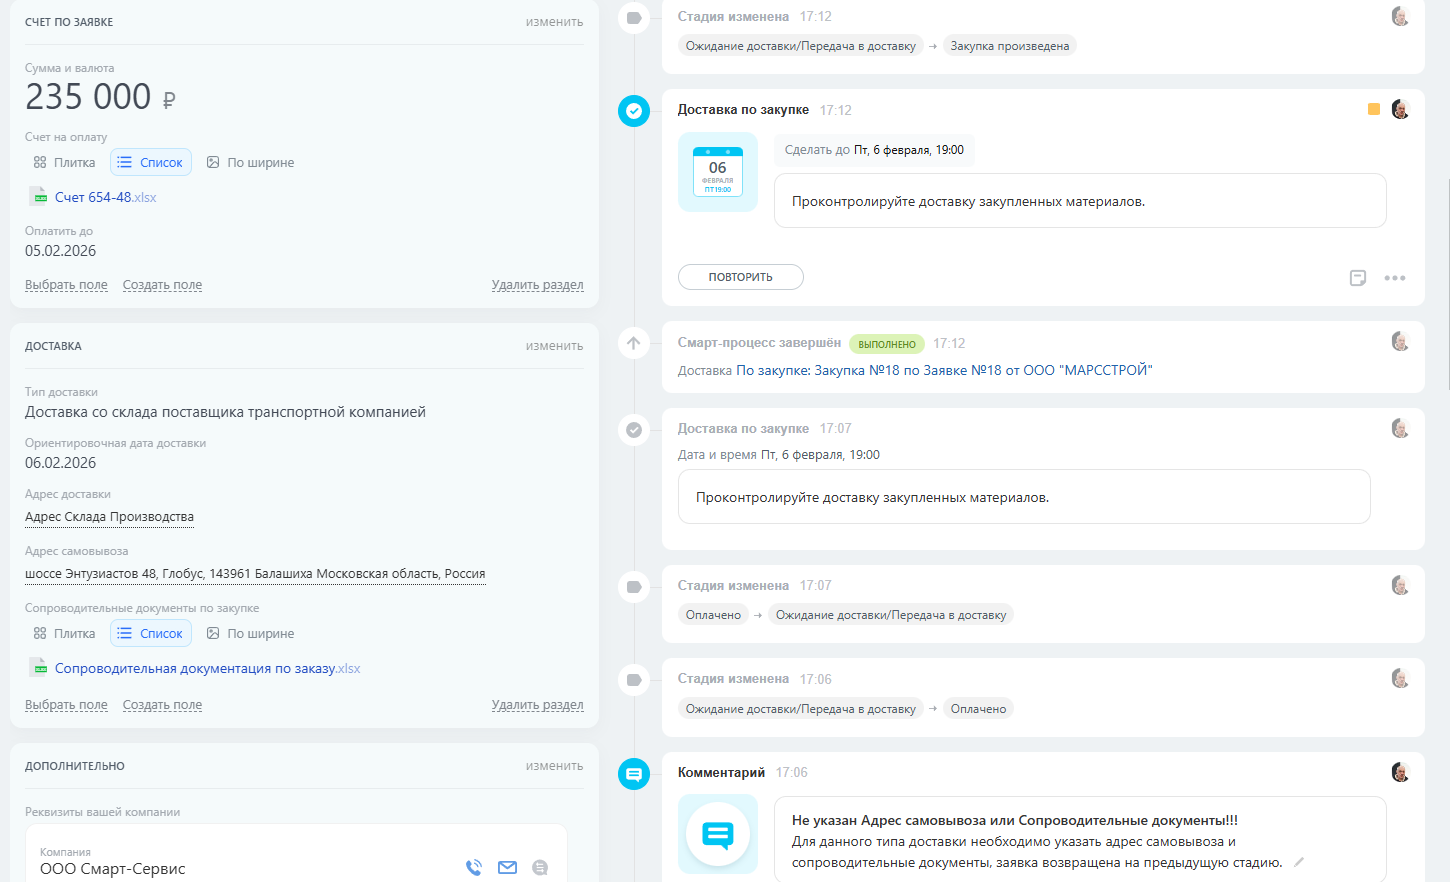
Task: Open the avatar on the Смарт-процесс завершён card
Action: tap(1400, 341)
